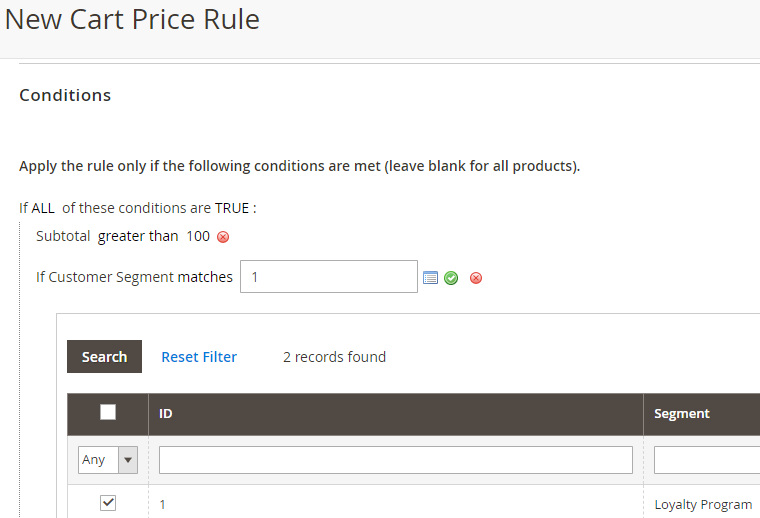Click the Segment filter text box
This screenshot has width=760, height=518.
tap(706, 460)
